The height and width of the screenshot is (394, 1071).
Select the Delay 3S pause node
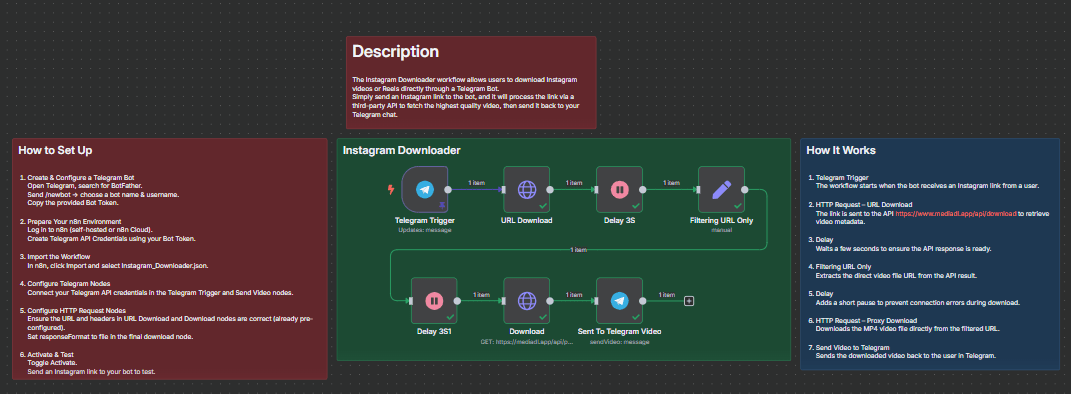619,189
